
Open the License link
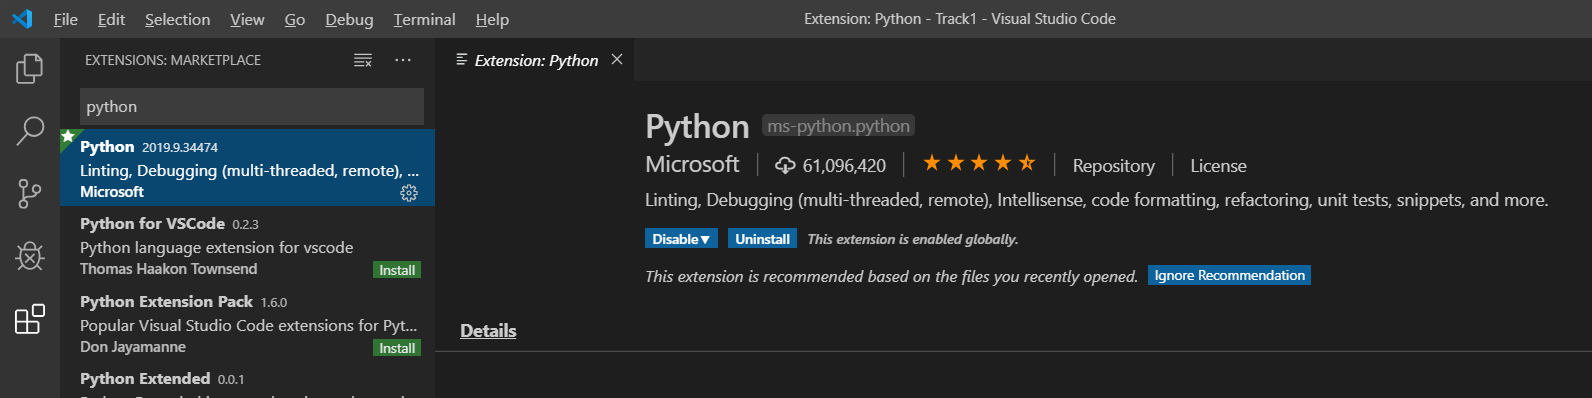point(1218,166)
